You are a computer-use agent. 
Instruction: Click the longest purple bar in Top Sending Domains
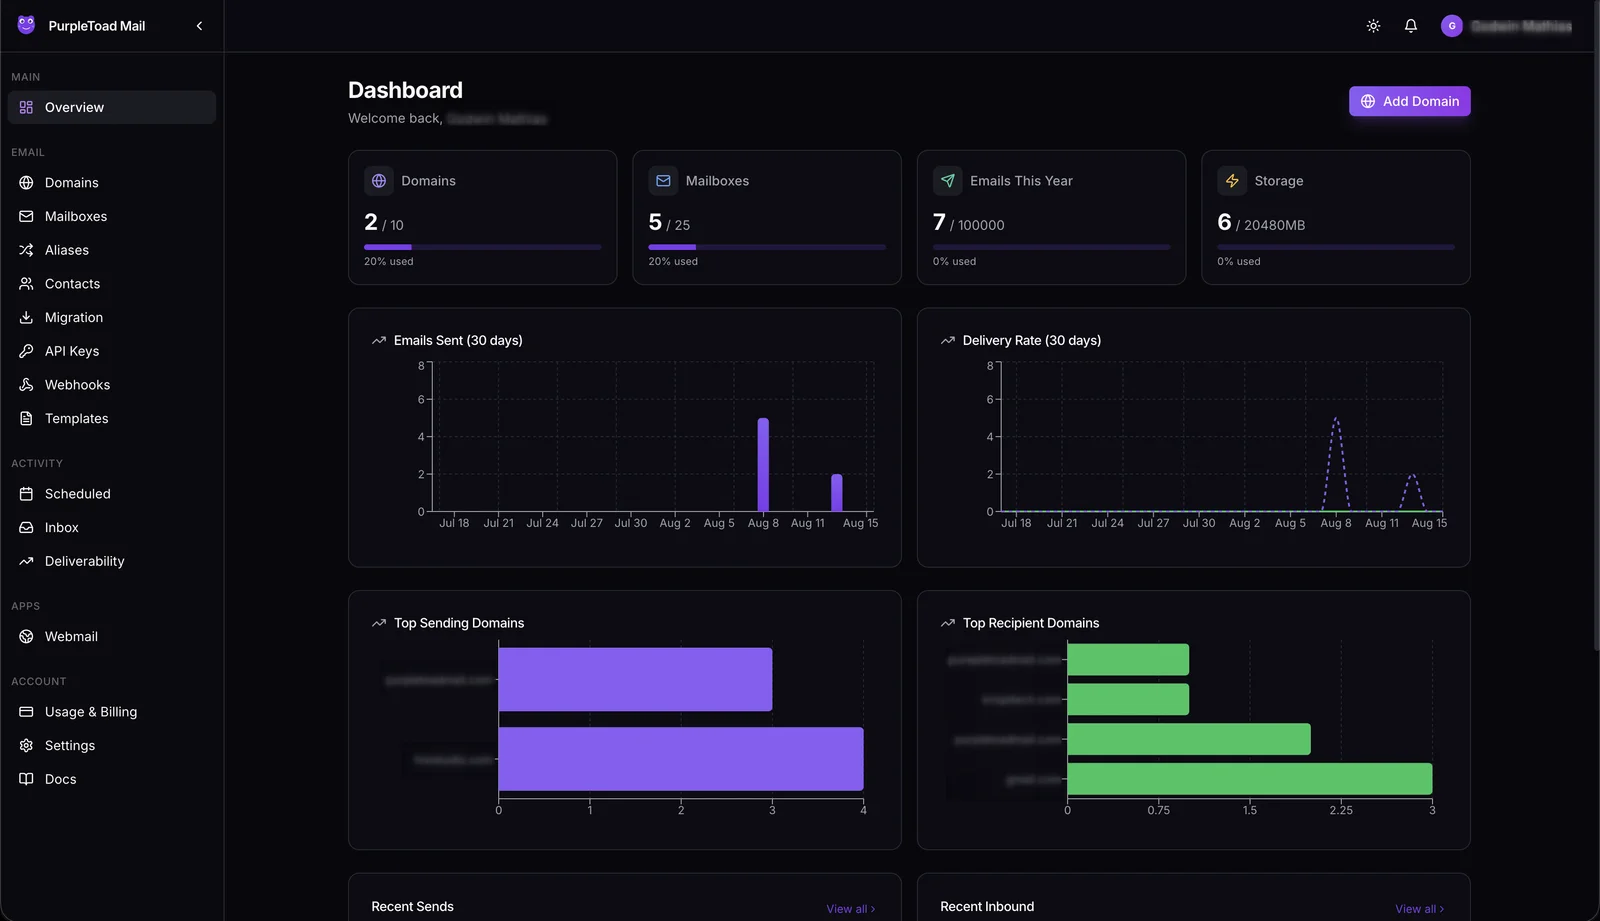point(681,759)
